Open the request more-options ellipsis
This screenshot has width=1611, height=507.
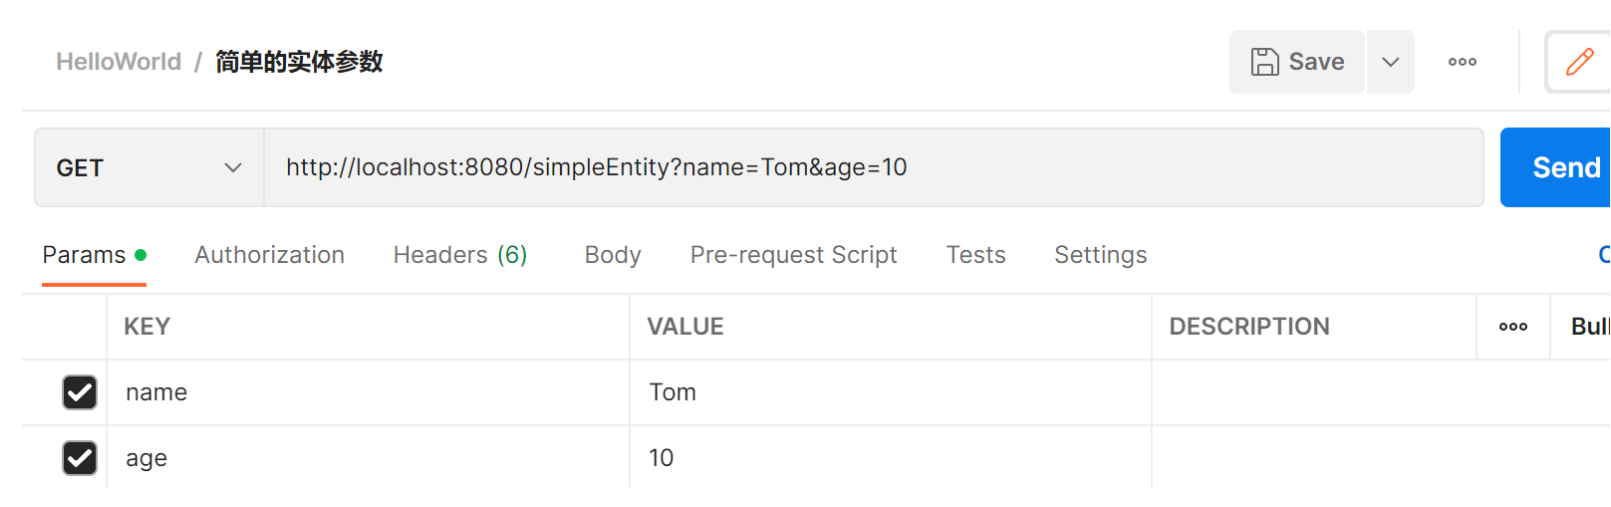[1462, 62]
